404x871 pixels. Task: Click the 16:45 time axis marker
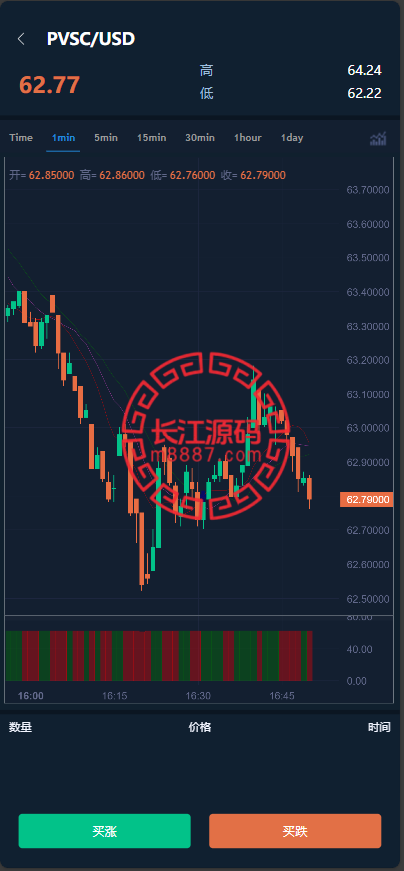click(x=282, y=695)
